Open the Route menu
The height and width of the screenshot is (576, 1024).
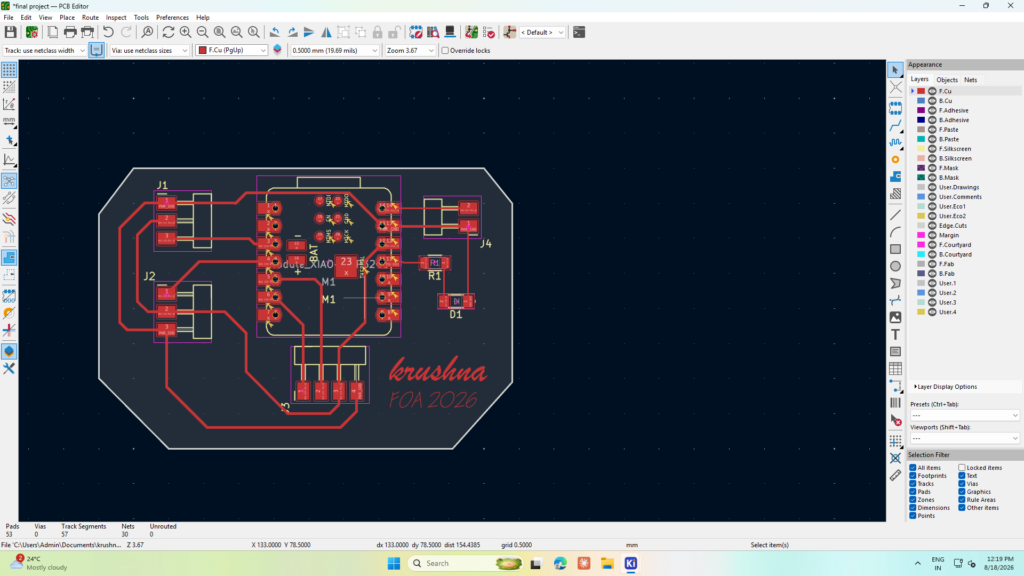(x=90, y=18)
